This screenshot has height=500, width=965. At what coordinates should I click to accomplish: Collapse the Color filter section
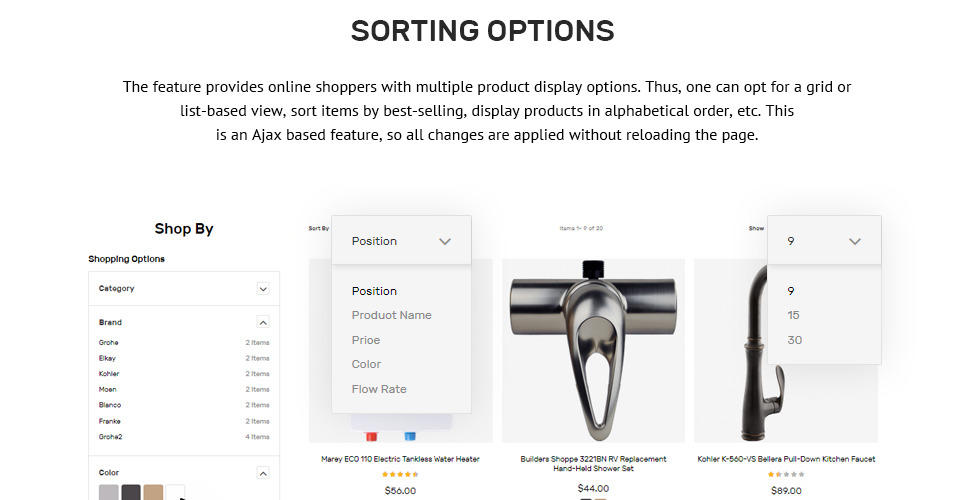click(x=263, y=473)
